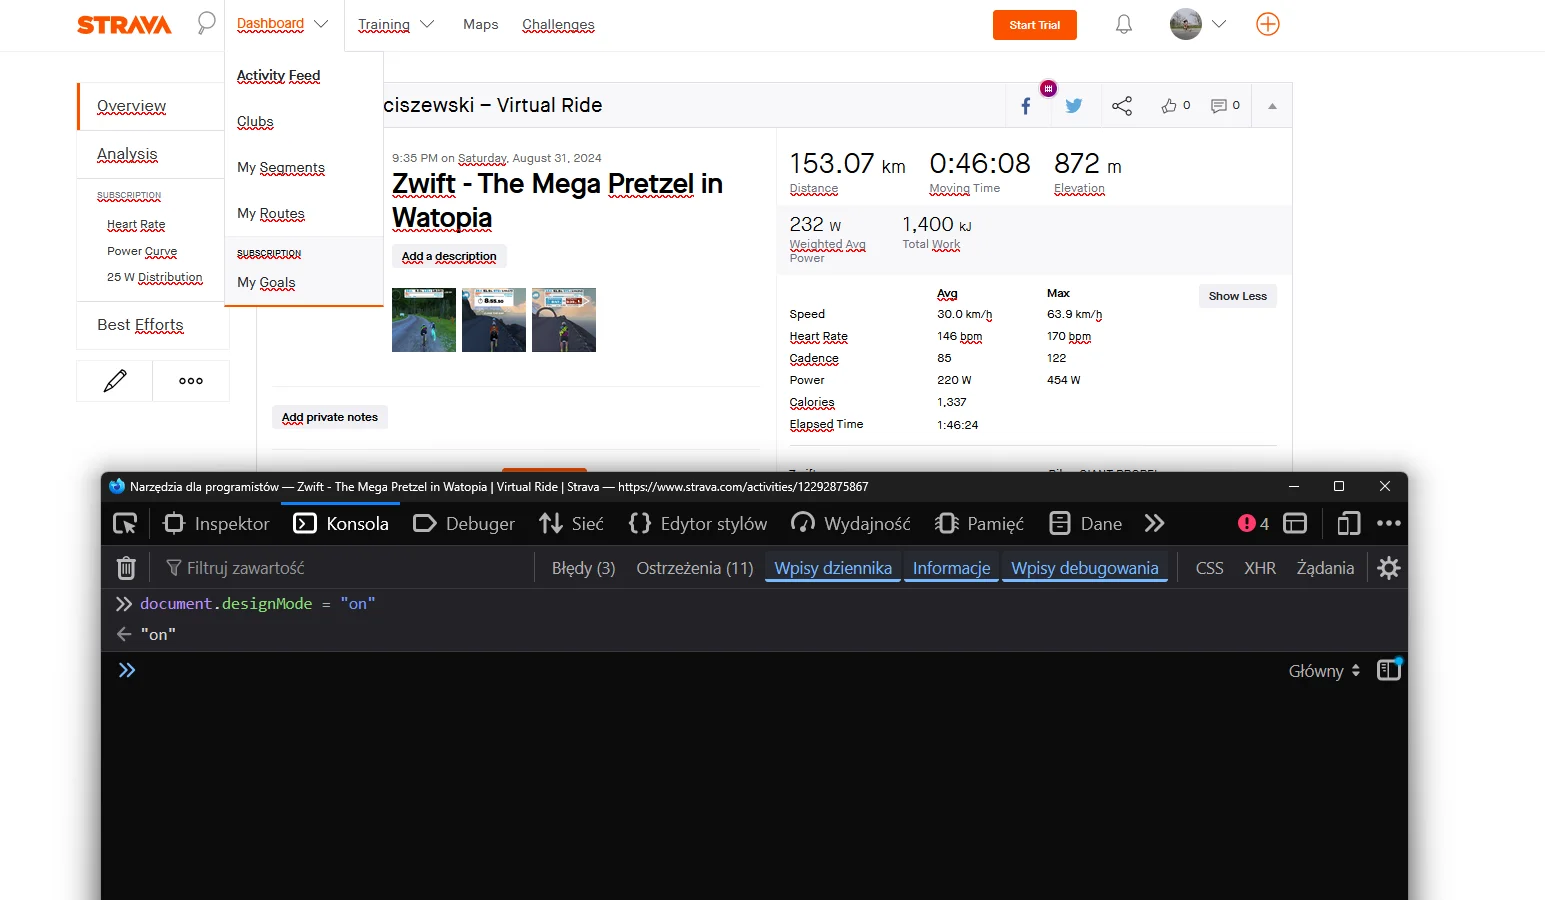This screenshot has height=900, width=1545.
Task: Open the Debuger tab
Action: [464, 523]
